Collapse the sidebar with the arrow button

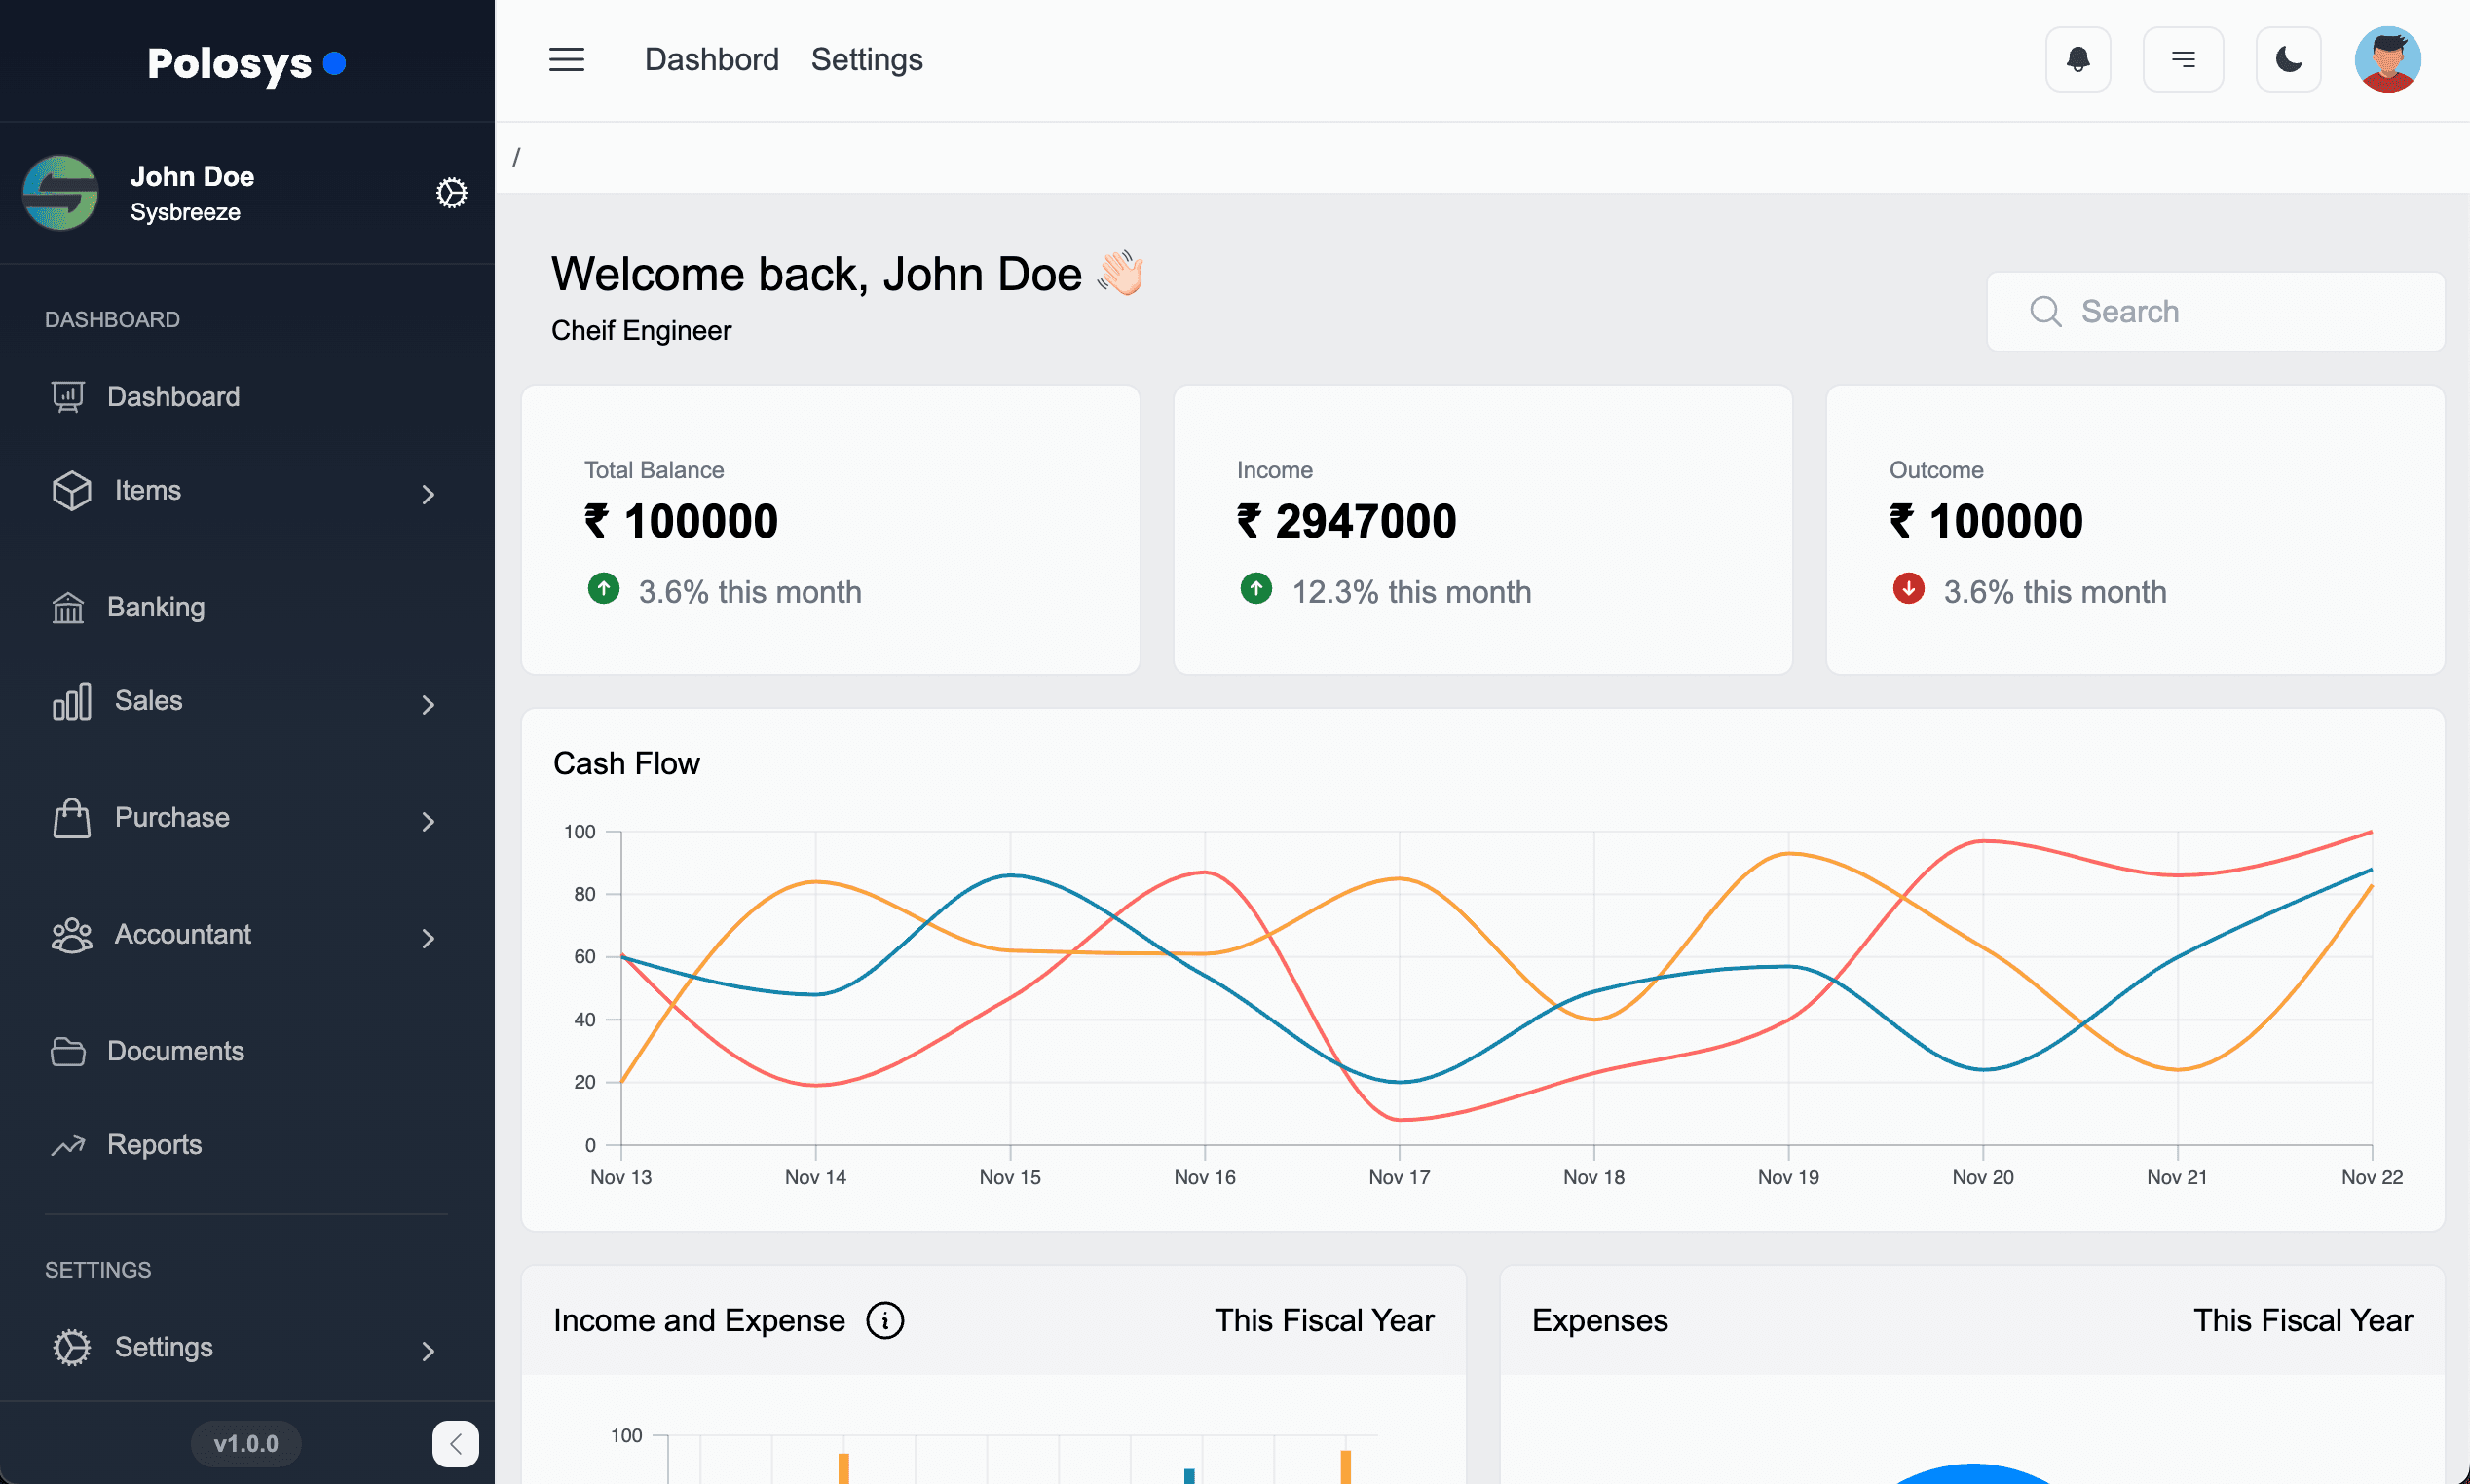click(x=455, y=1443)
